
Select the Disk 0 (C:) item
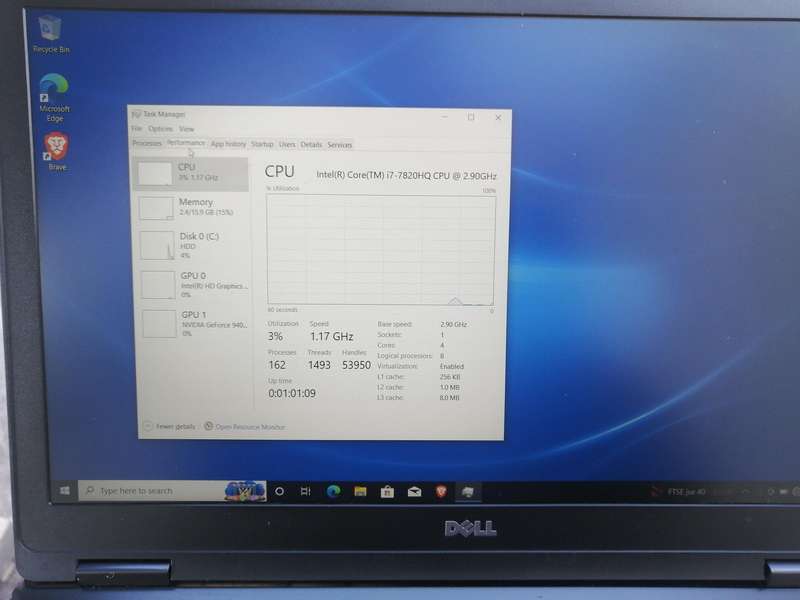(194, 245)
